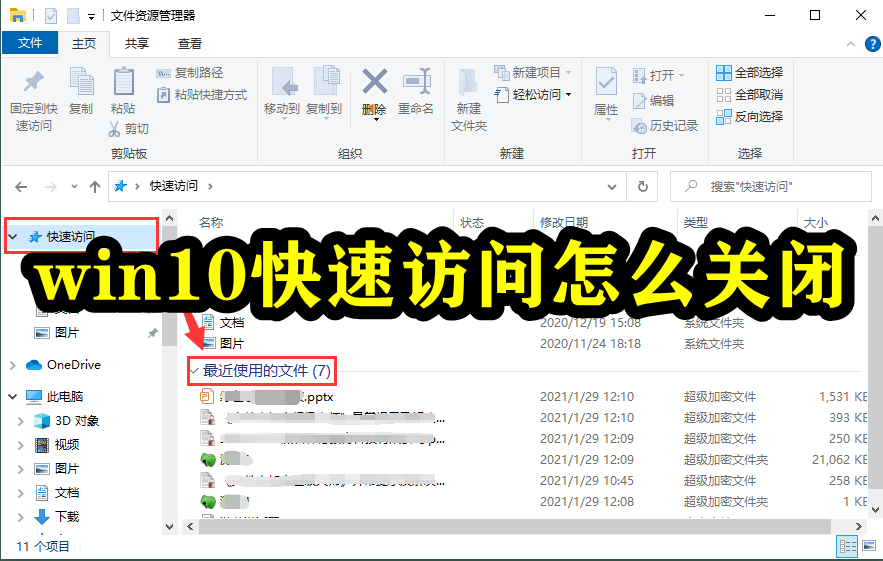Click the Delete X icon
The height and width of the screenshot is (561, 883).
[x=374, y=82]
